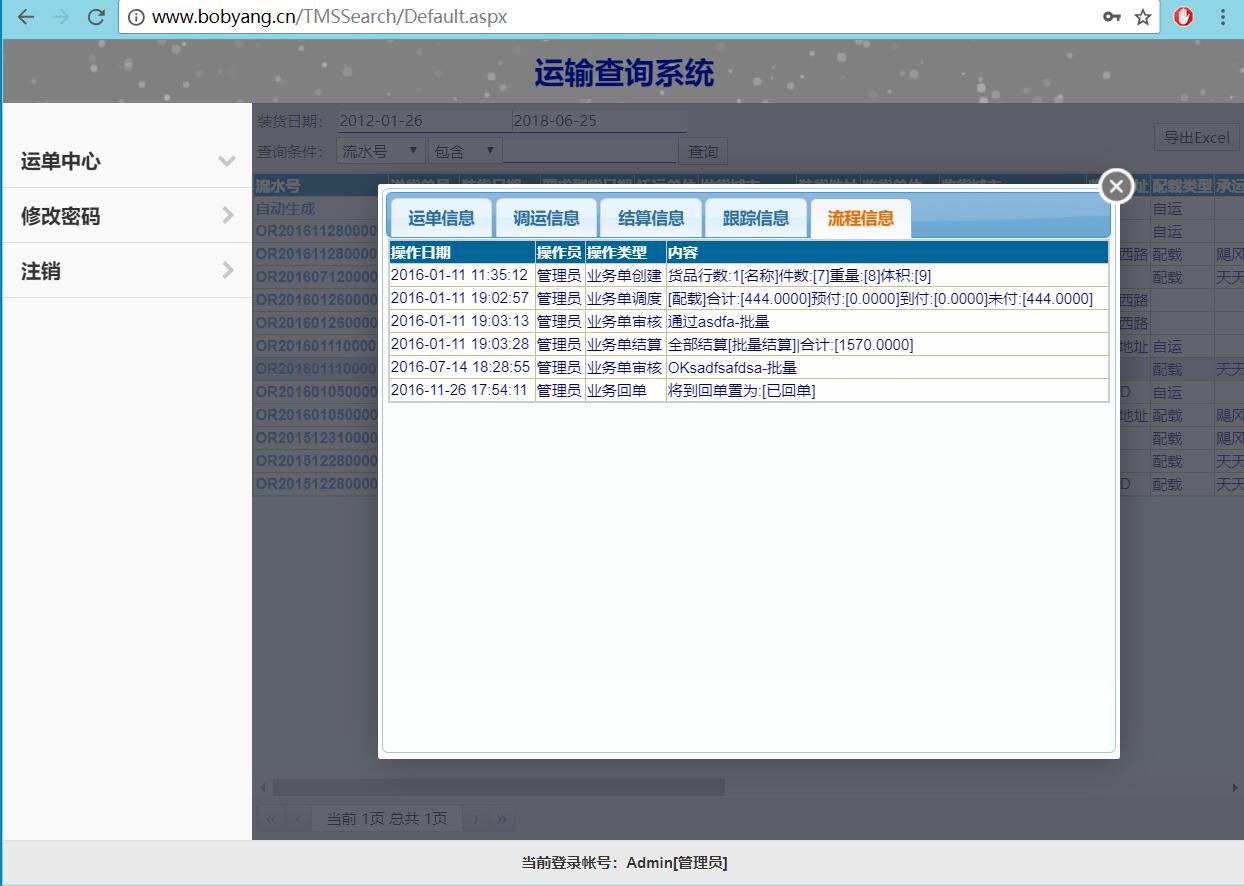Click the 导出Excel button
The image size is (1244, 886).
[1196, 138]
